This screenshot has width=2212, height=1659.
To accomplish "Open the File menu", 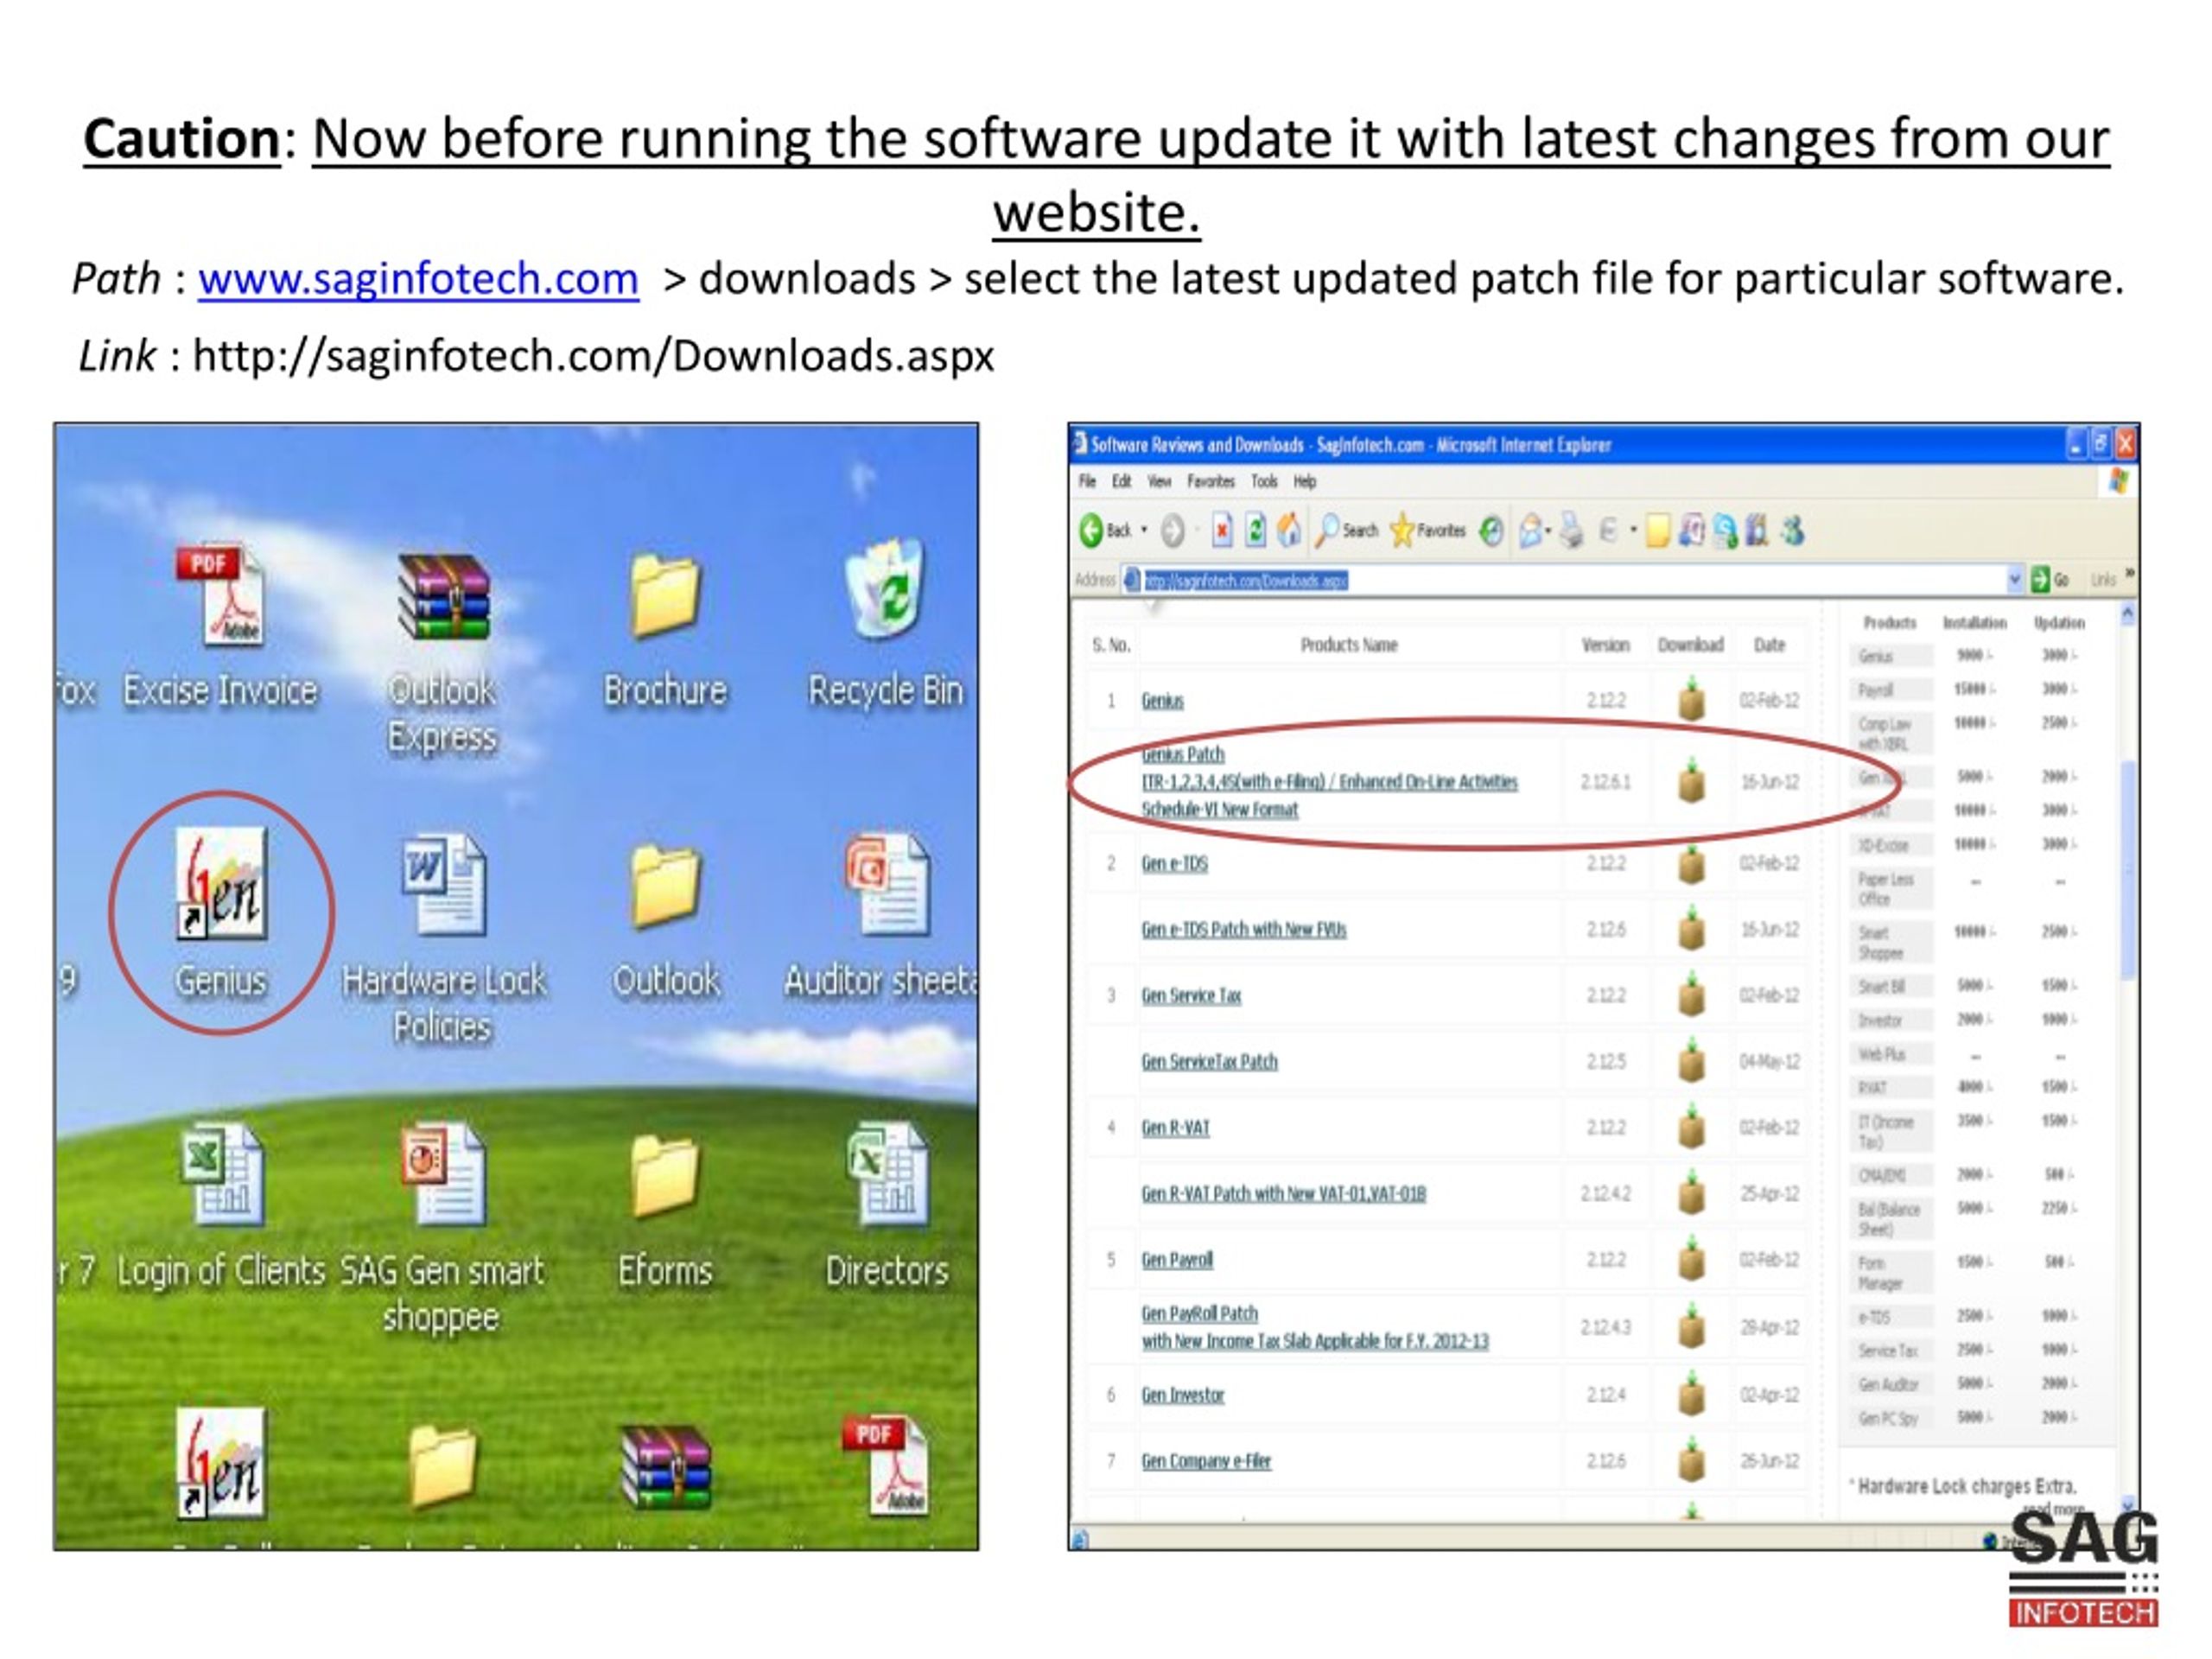I will [1088, 481].
